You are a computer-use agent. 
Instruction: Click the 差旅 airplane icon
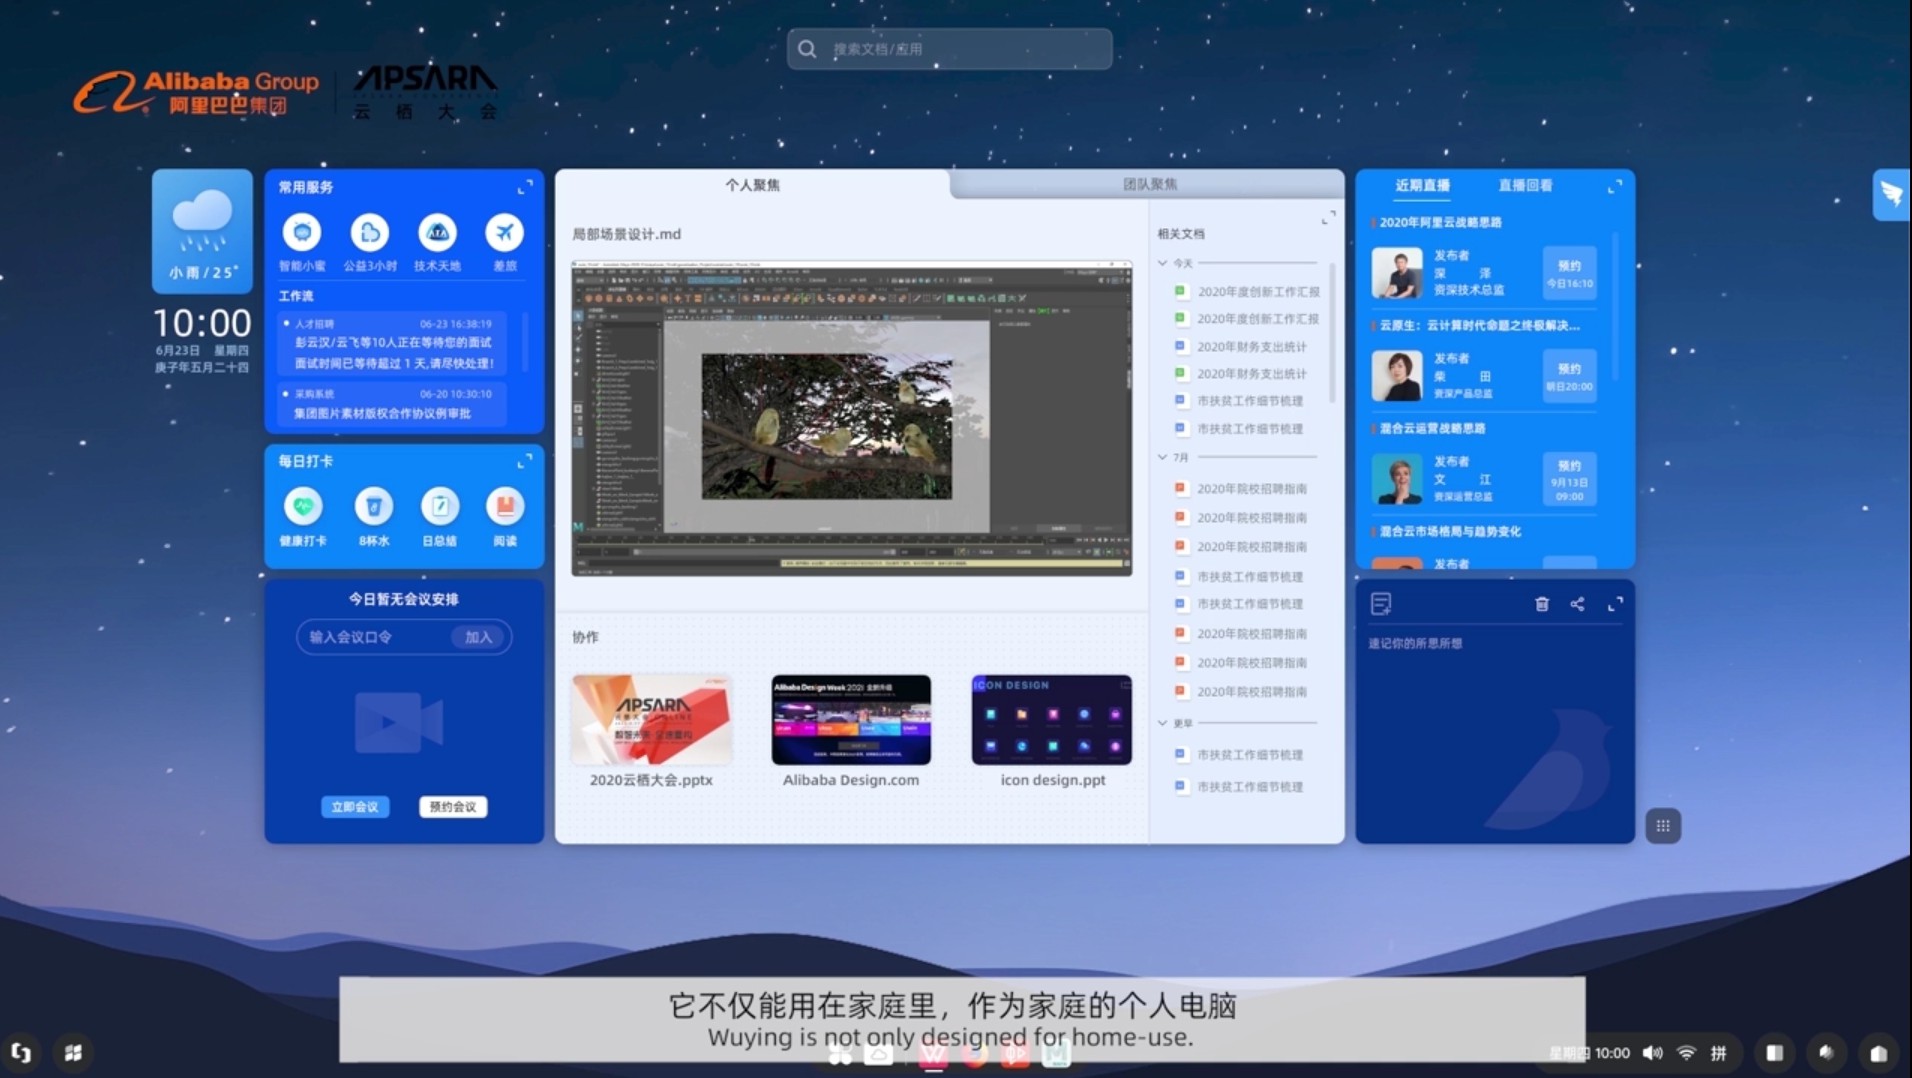coord(504,233)
